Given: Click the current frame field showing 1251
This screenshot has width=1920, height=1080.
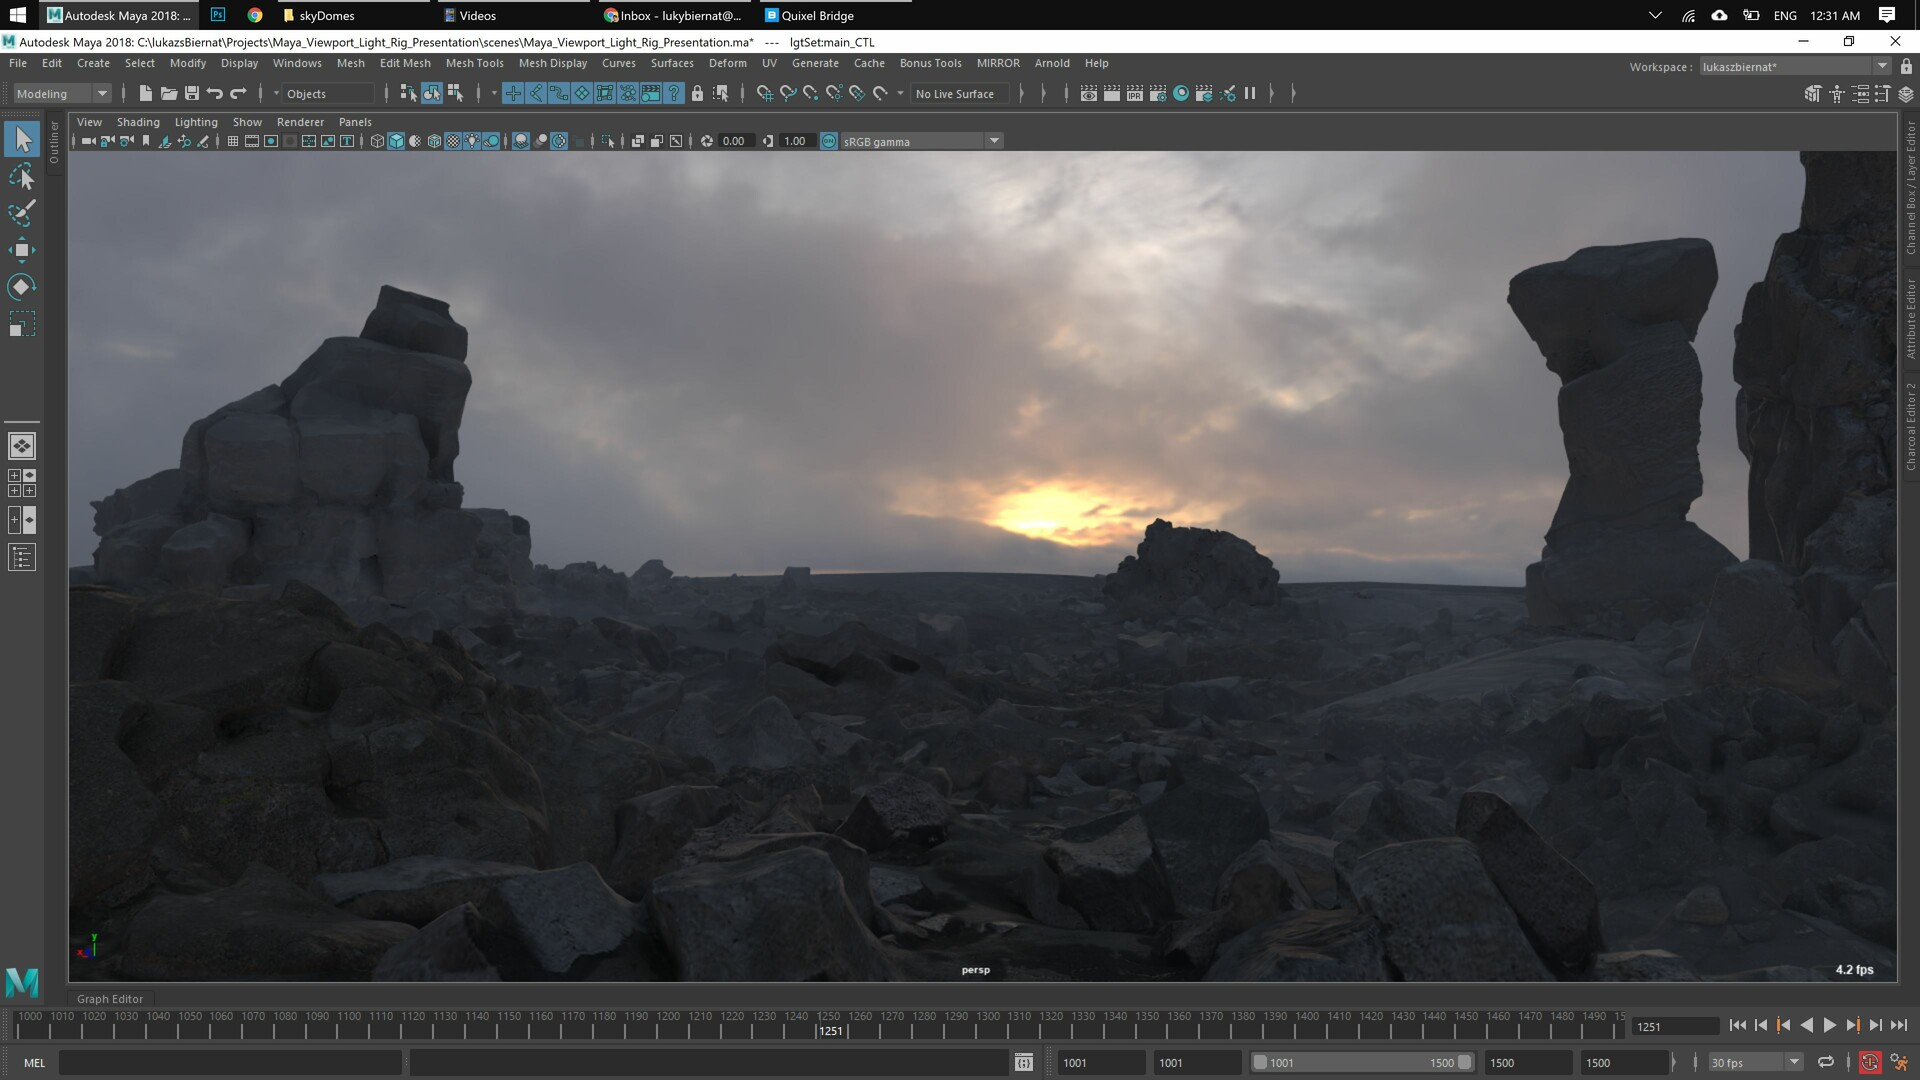Looking at the screenshot, I should coord(1675,1026).
